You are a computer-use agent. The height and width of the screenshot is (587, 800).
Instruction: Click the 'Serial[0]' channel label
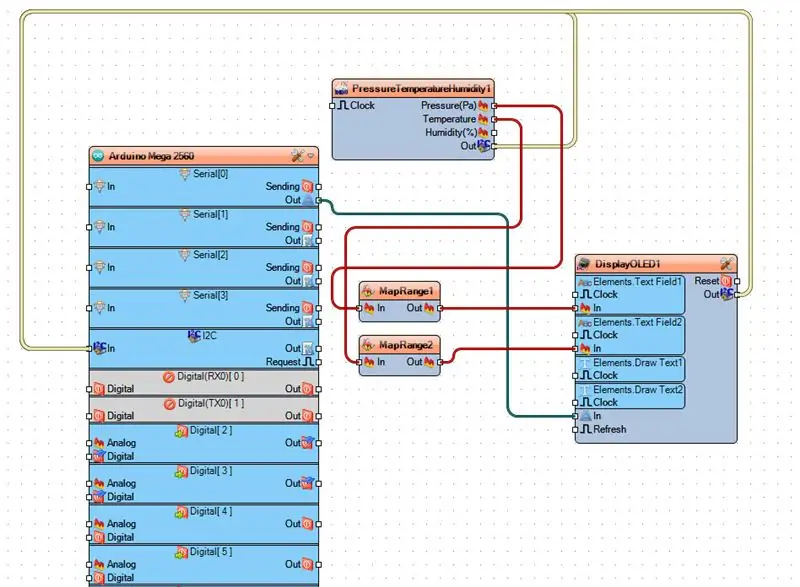[x=210, y=174]
